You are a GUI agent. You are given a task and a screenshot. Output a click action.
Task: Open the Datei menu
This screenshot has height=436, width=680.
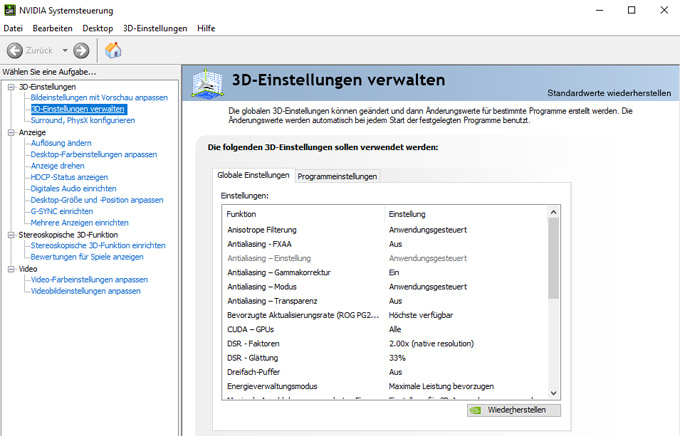coord(13,28)
